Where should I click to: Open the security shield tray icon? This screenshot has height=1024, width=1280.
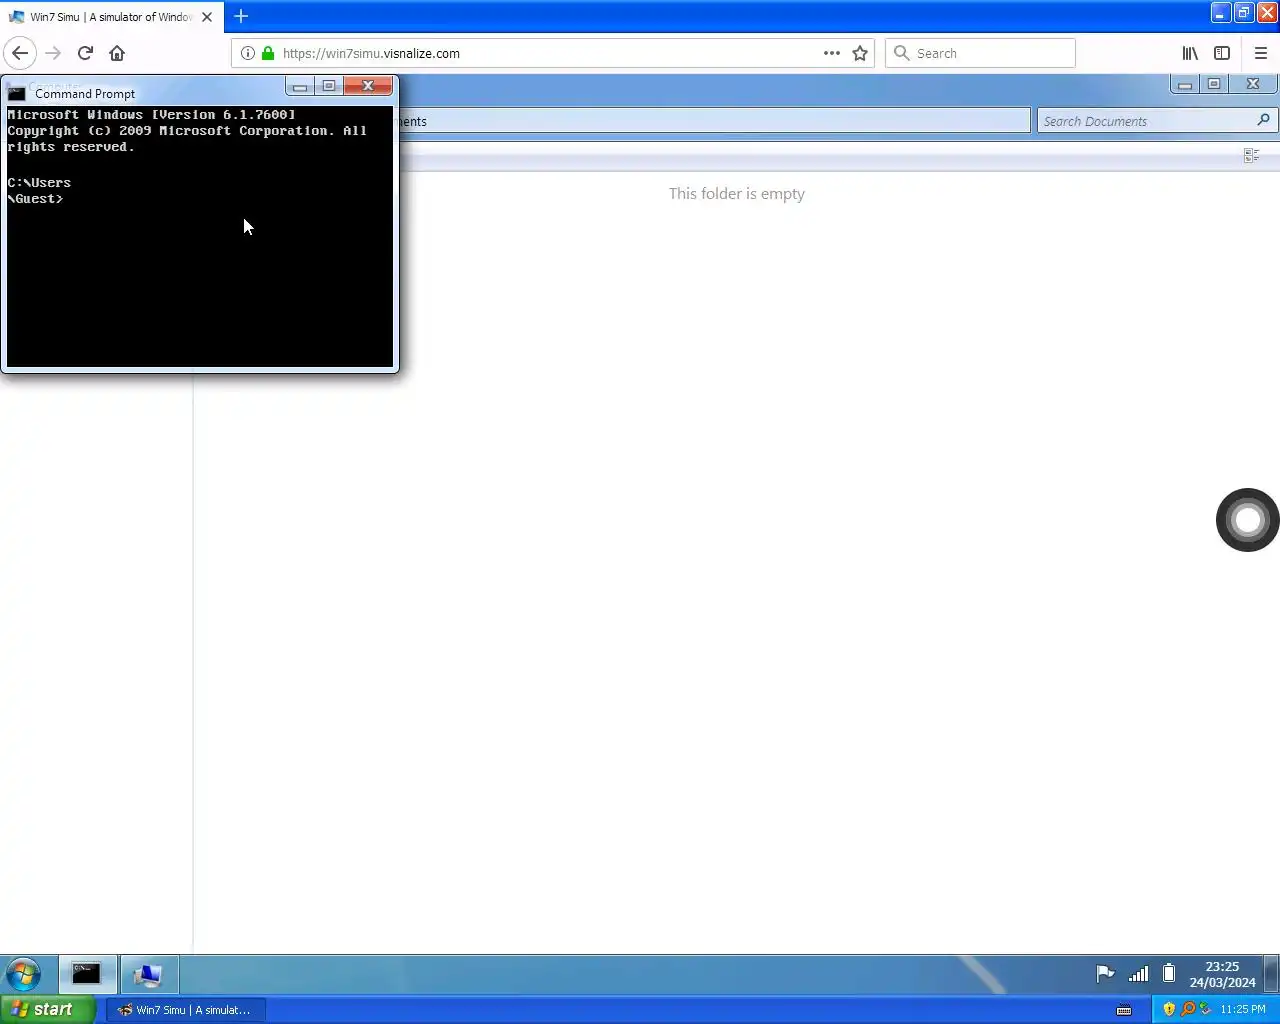(1169, 1009)
